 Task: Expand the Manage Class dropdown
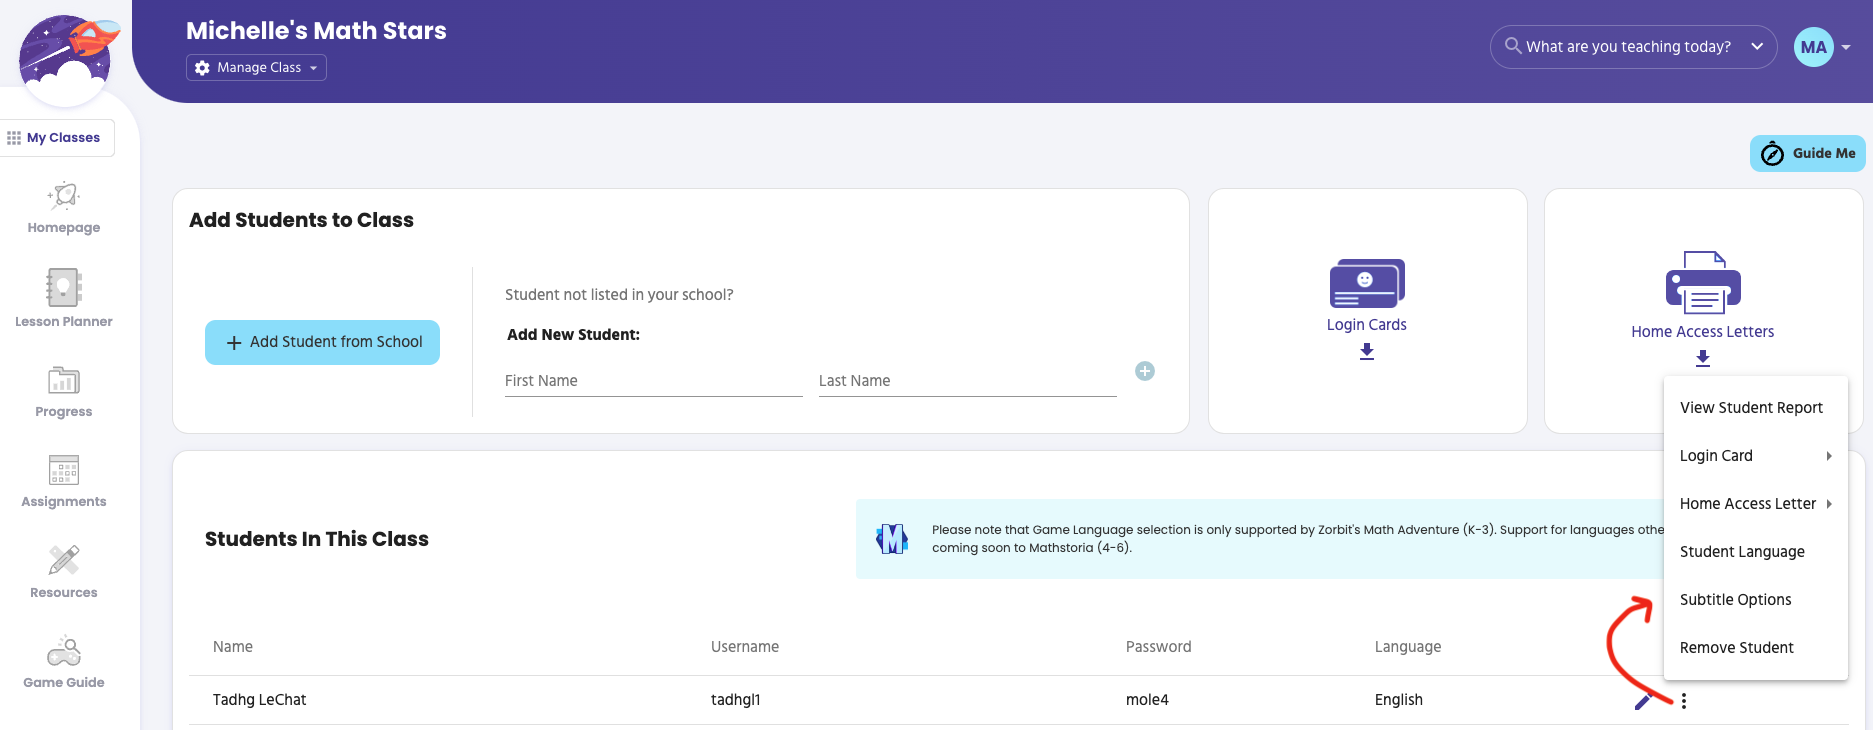tap(256, 67)
